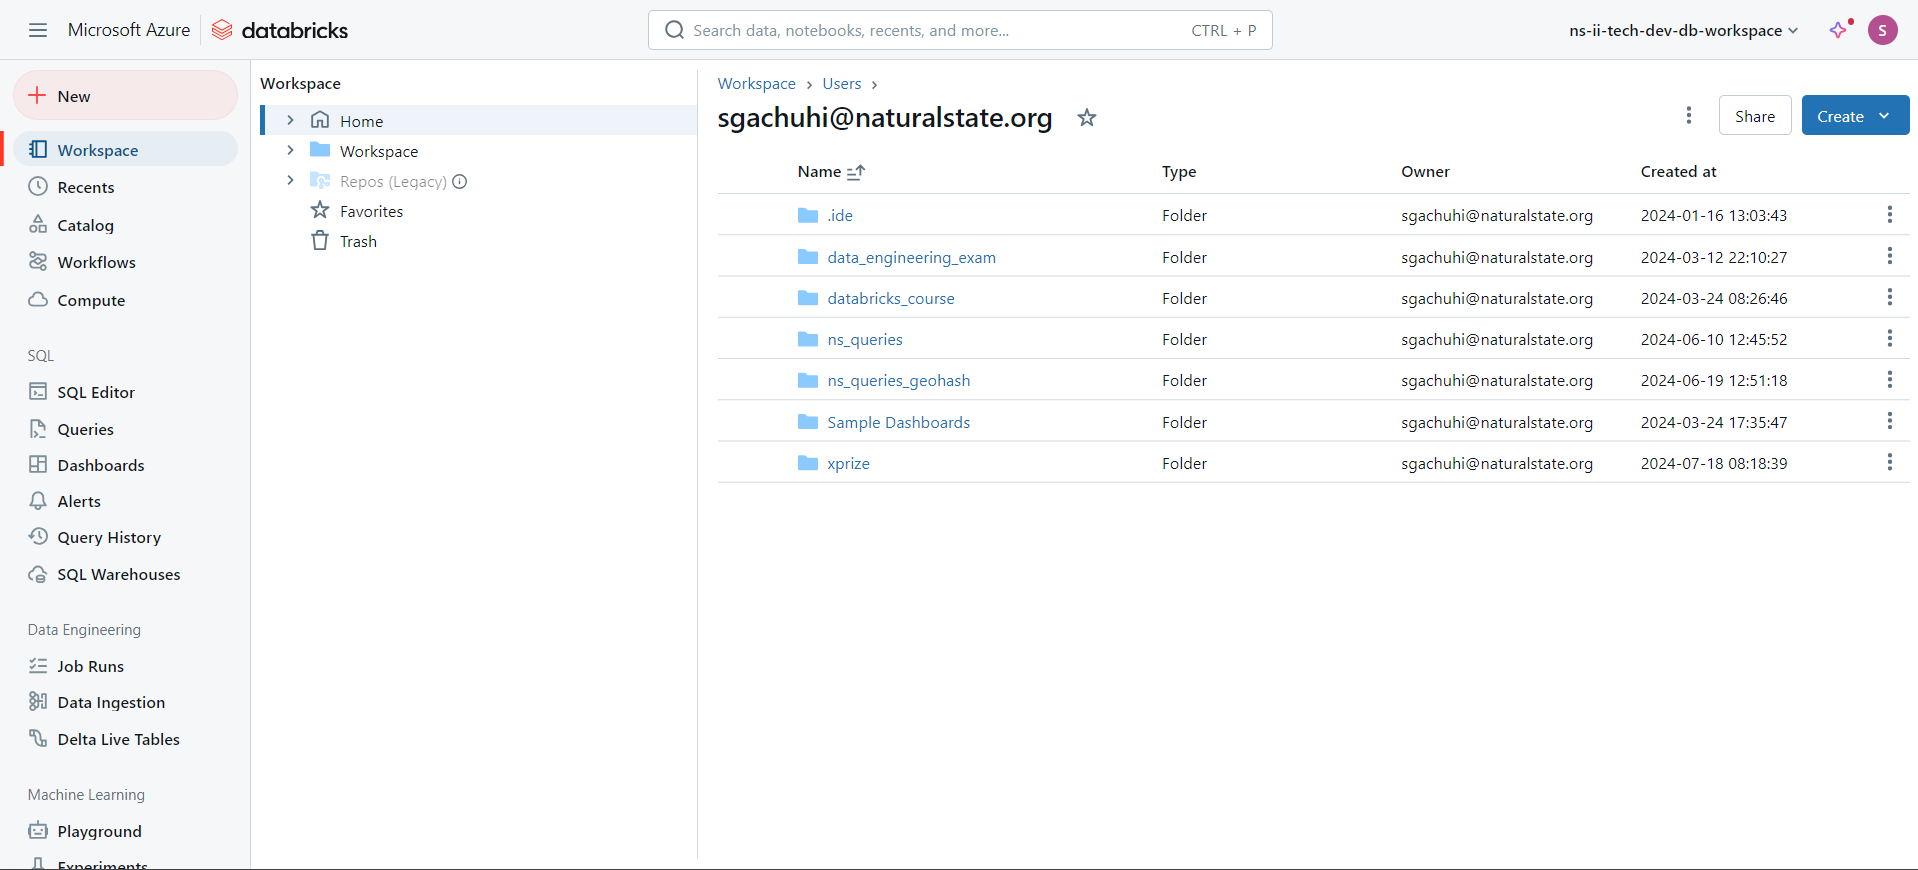The height and width of the screenshot is (870, 1918).
Task: Switch workspace via ns-ii-tech-dev-db-workspace dropdown
Action: click(x=1683, y=30)
